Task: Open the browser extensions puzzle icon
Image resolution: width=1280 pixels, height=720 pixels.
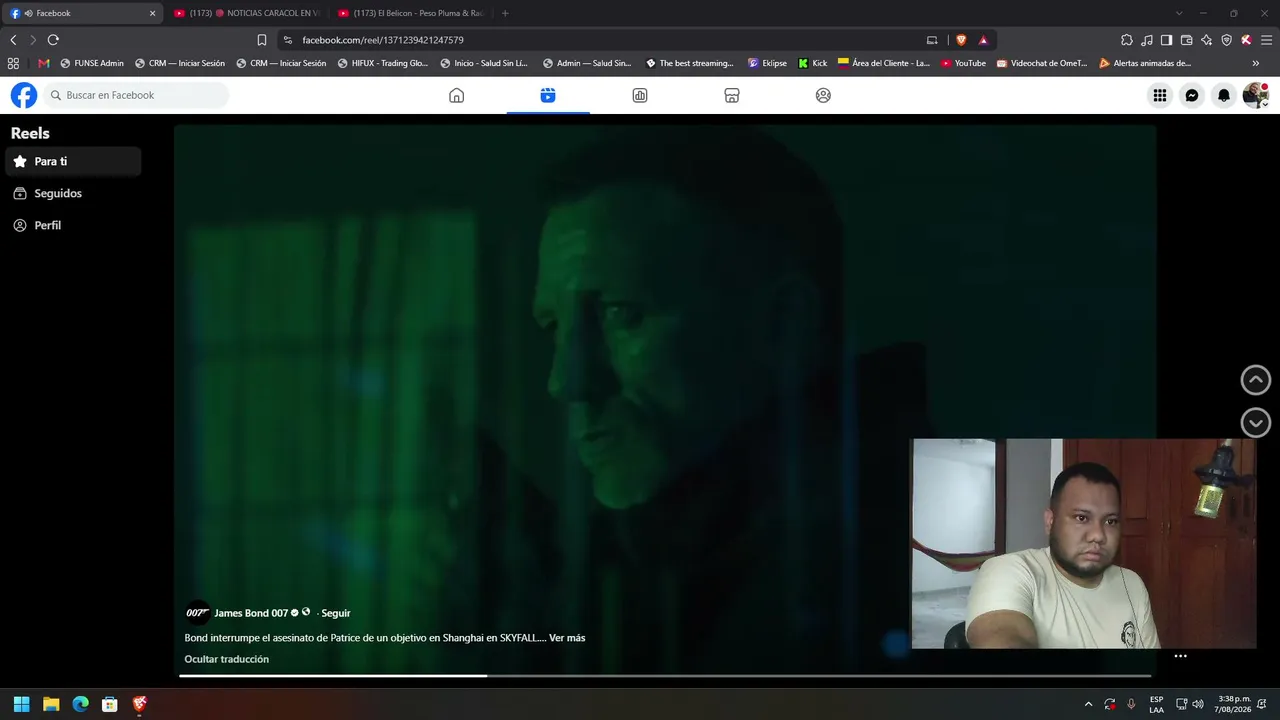Action: pos(1127,40)
